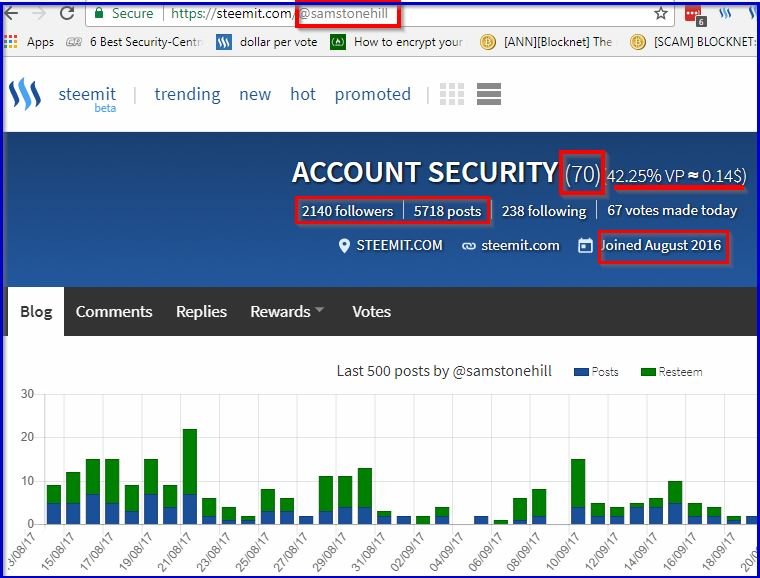Screen dimensions: 760x578
Task: Toggle the Resteem legend series
Action: tap(671, 372)
